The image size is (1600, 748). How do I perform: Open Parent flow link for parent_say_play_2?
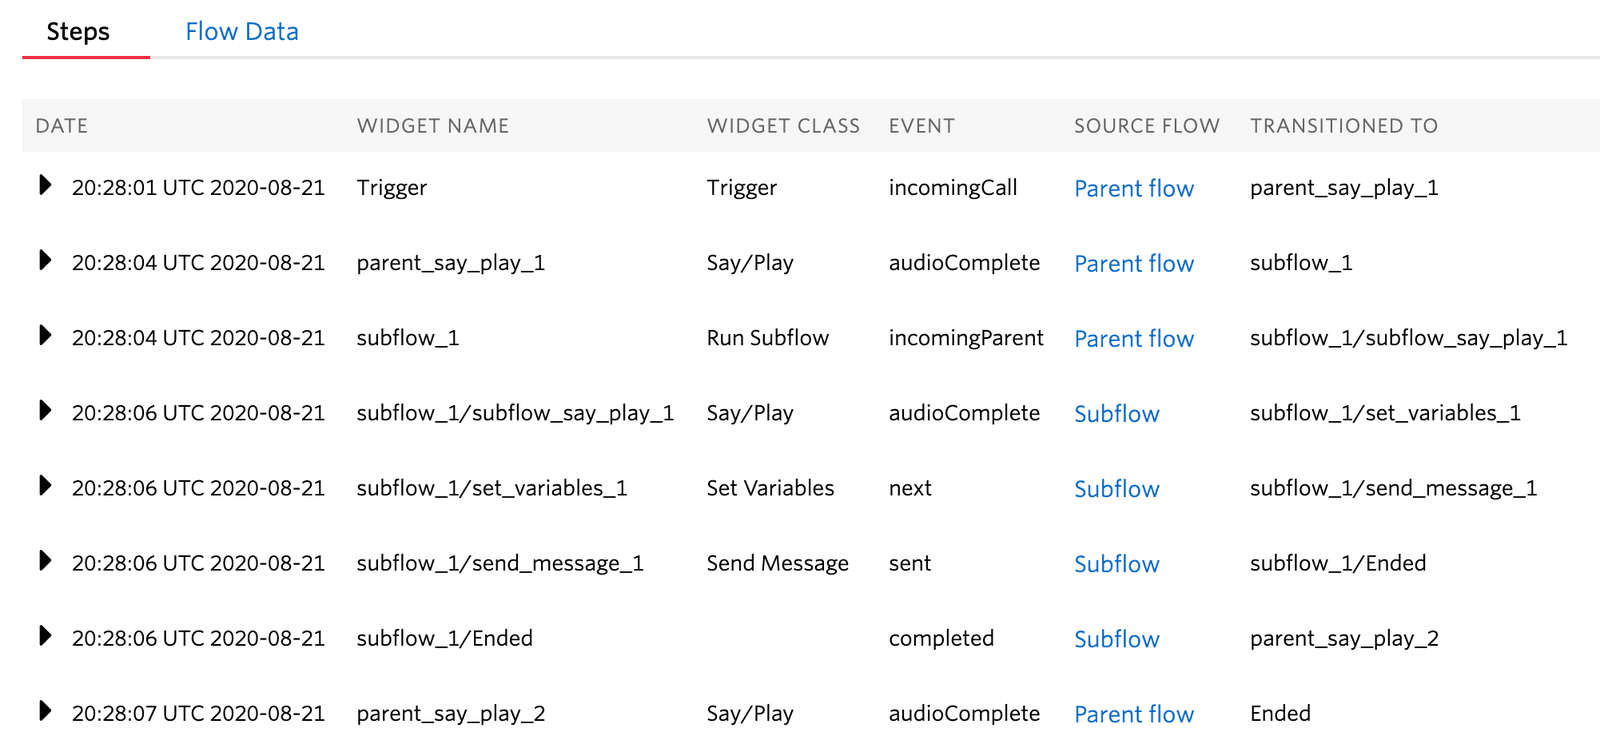[1133, 714]
